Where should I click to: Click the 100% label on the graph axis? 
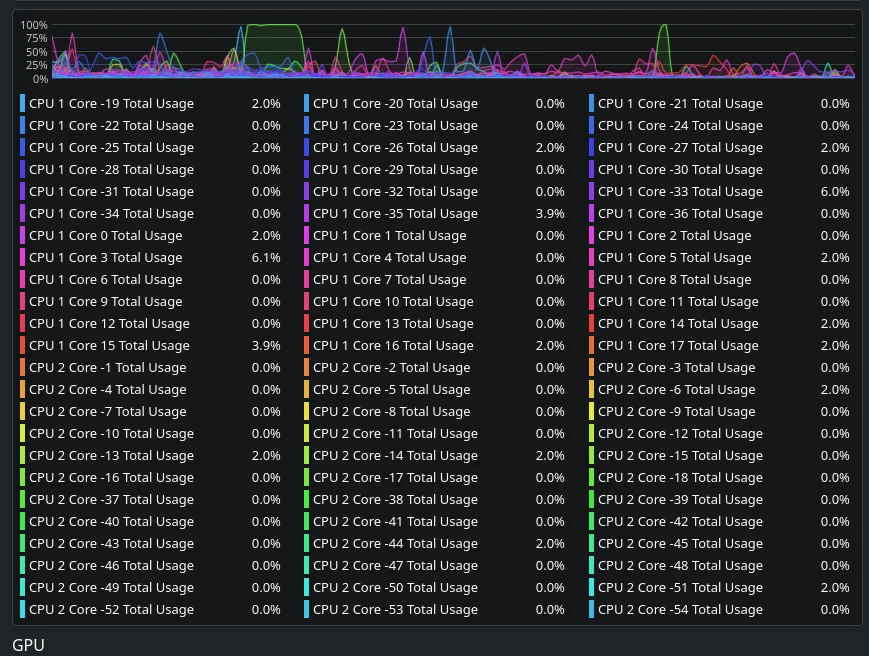click(34, 25)
